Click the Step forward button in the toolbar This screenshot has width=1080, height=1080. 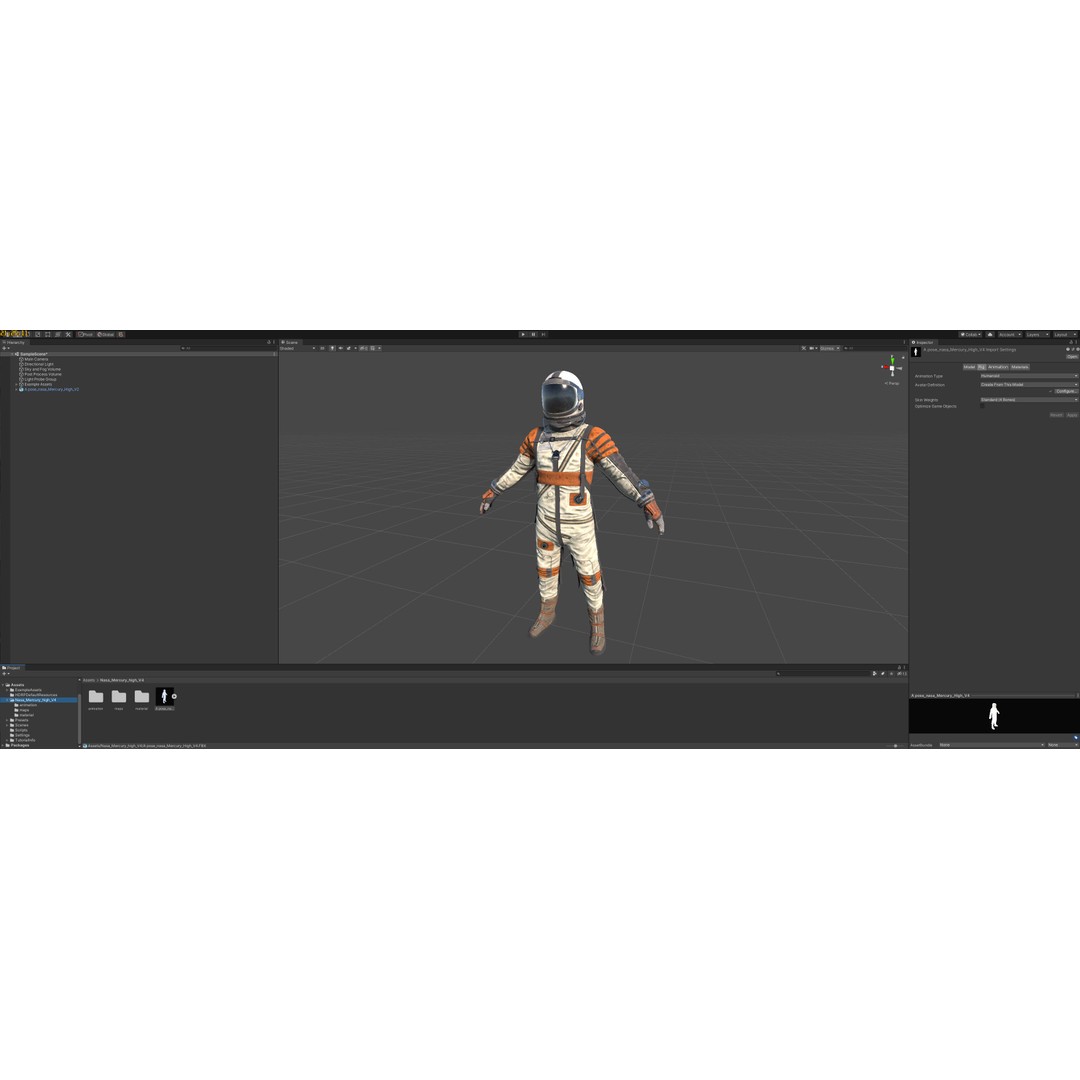point(543,334)
